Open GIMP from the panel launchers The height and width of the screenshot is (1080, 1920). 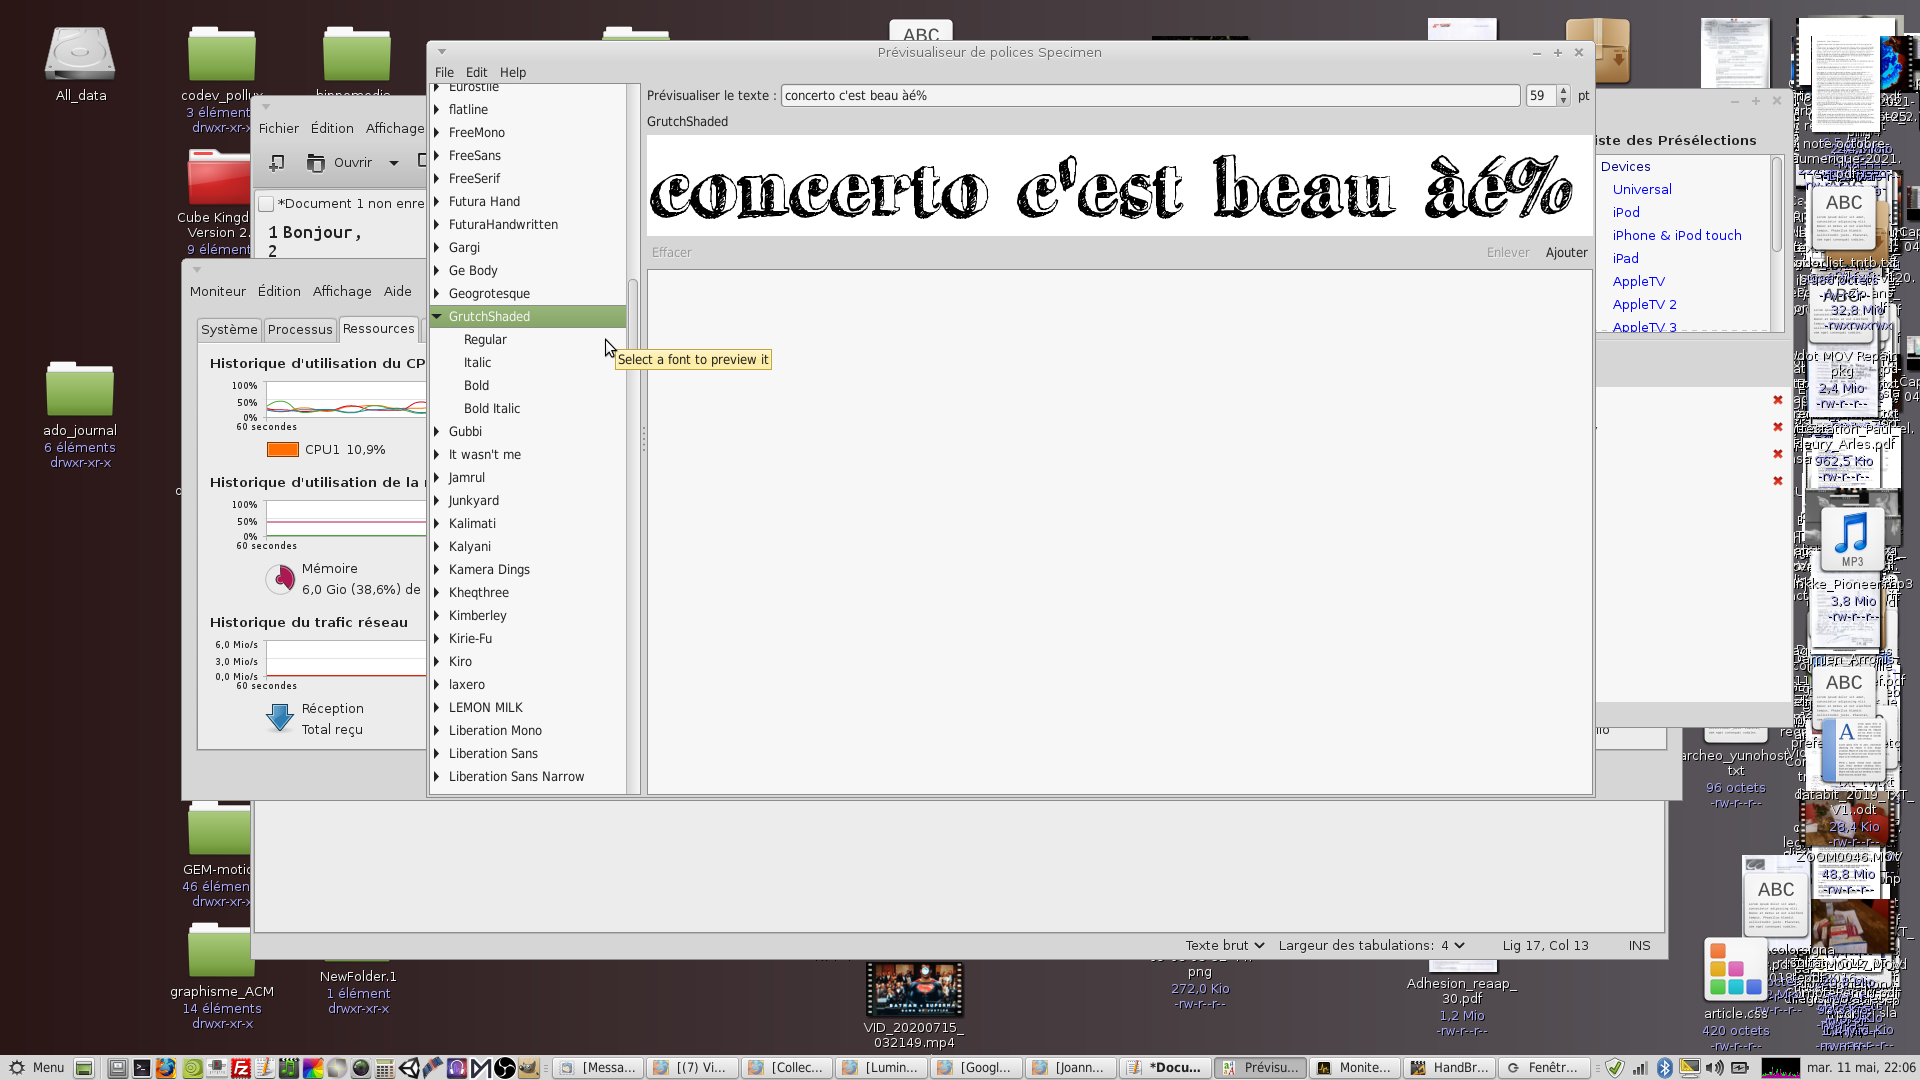click(528, 1068)
